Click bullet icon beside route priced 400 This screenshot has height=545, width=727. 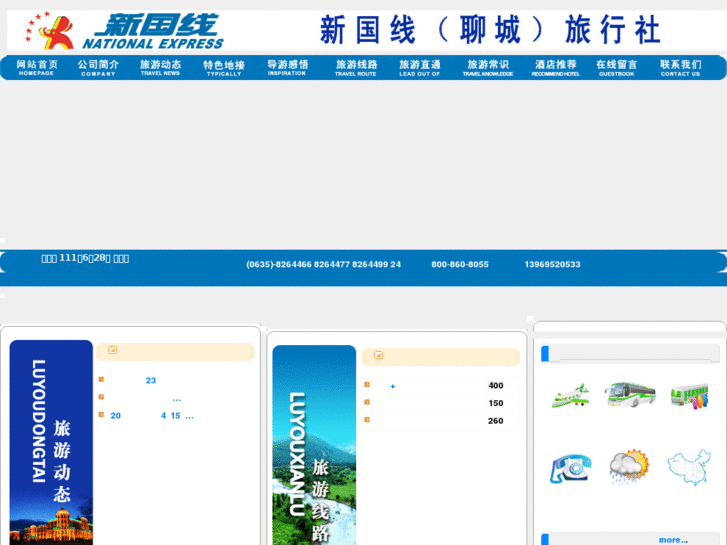(x=367, y=385)
